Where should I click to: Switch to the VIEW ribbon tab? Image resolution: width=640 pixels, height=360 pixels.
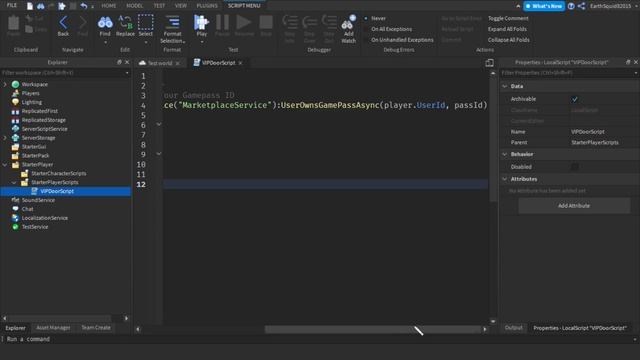(x=180, y=6)
